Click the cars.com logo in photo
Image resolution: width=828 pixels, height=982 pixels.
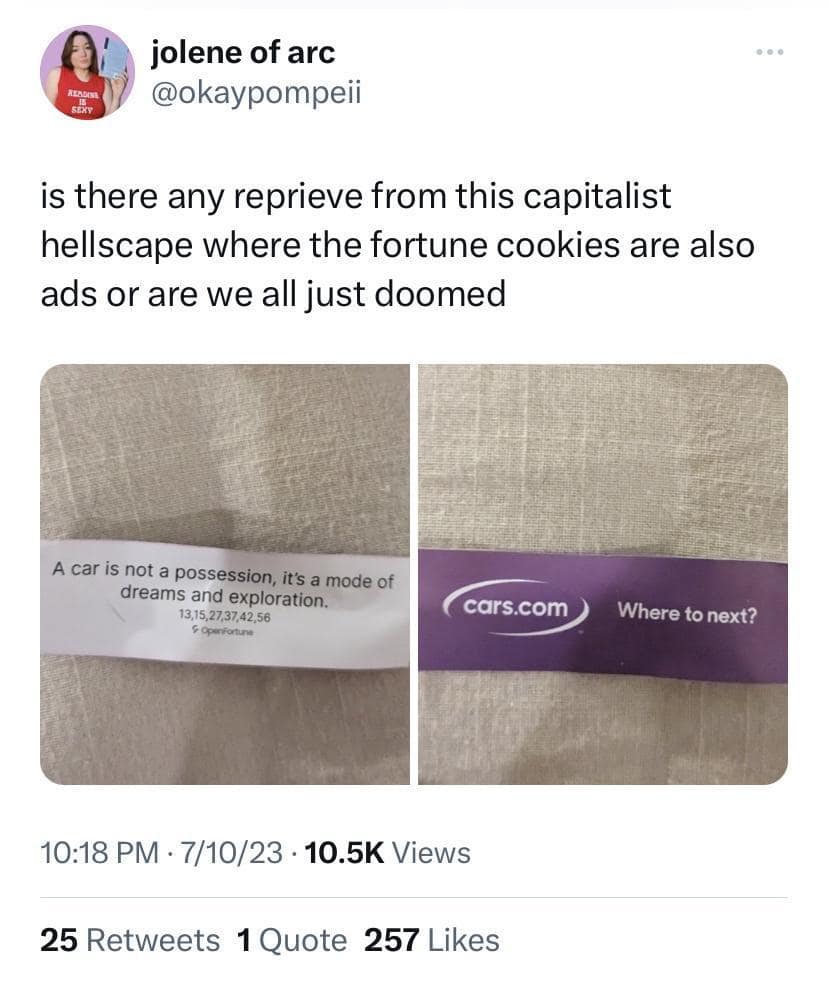click(x=516, y=607)
